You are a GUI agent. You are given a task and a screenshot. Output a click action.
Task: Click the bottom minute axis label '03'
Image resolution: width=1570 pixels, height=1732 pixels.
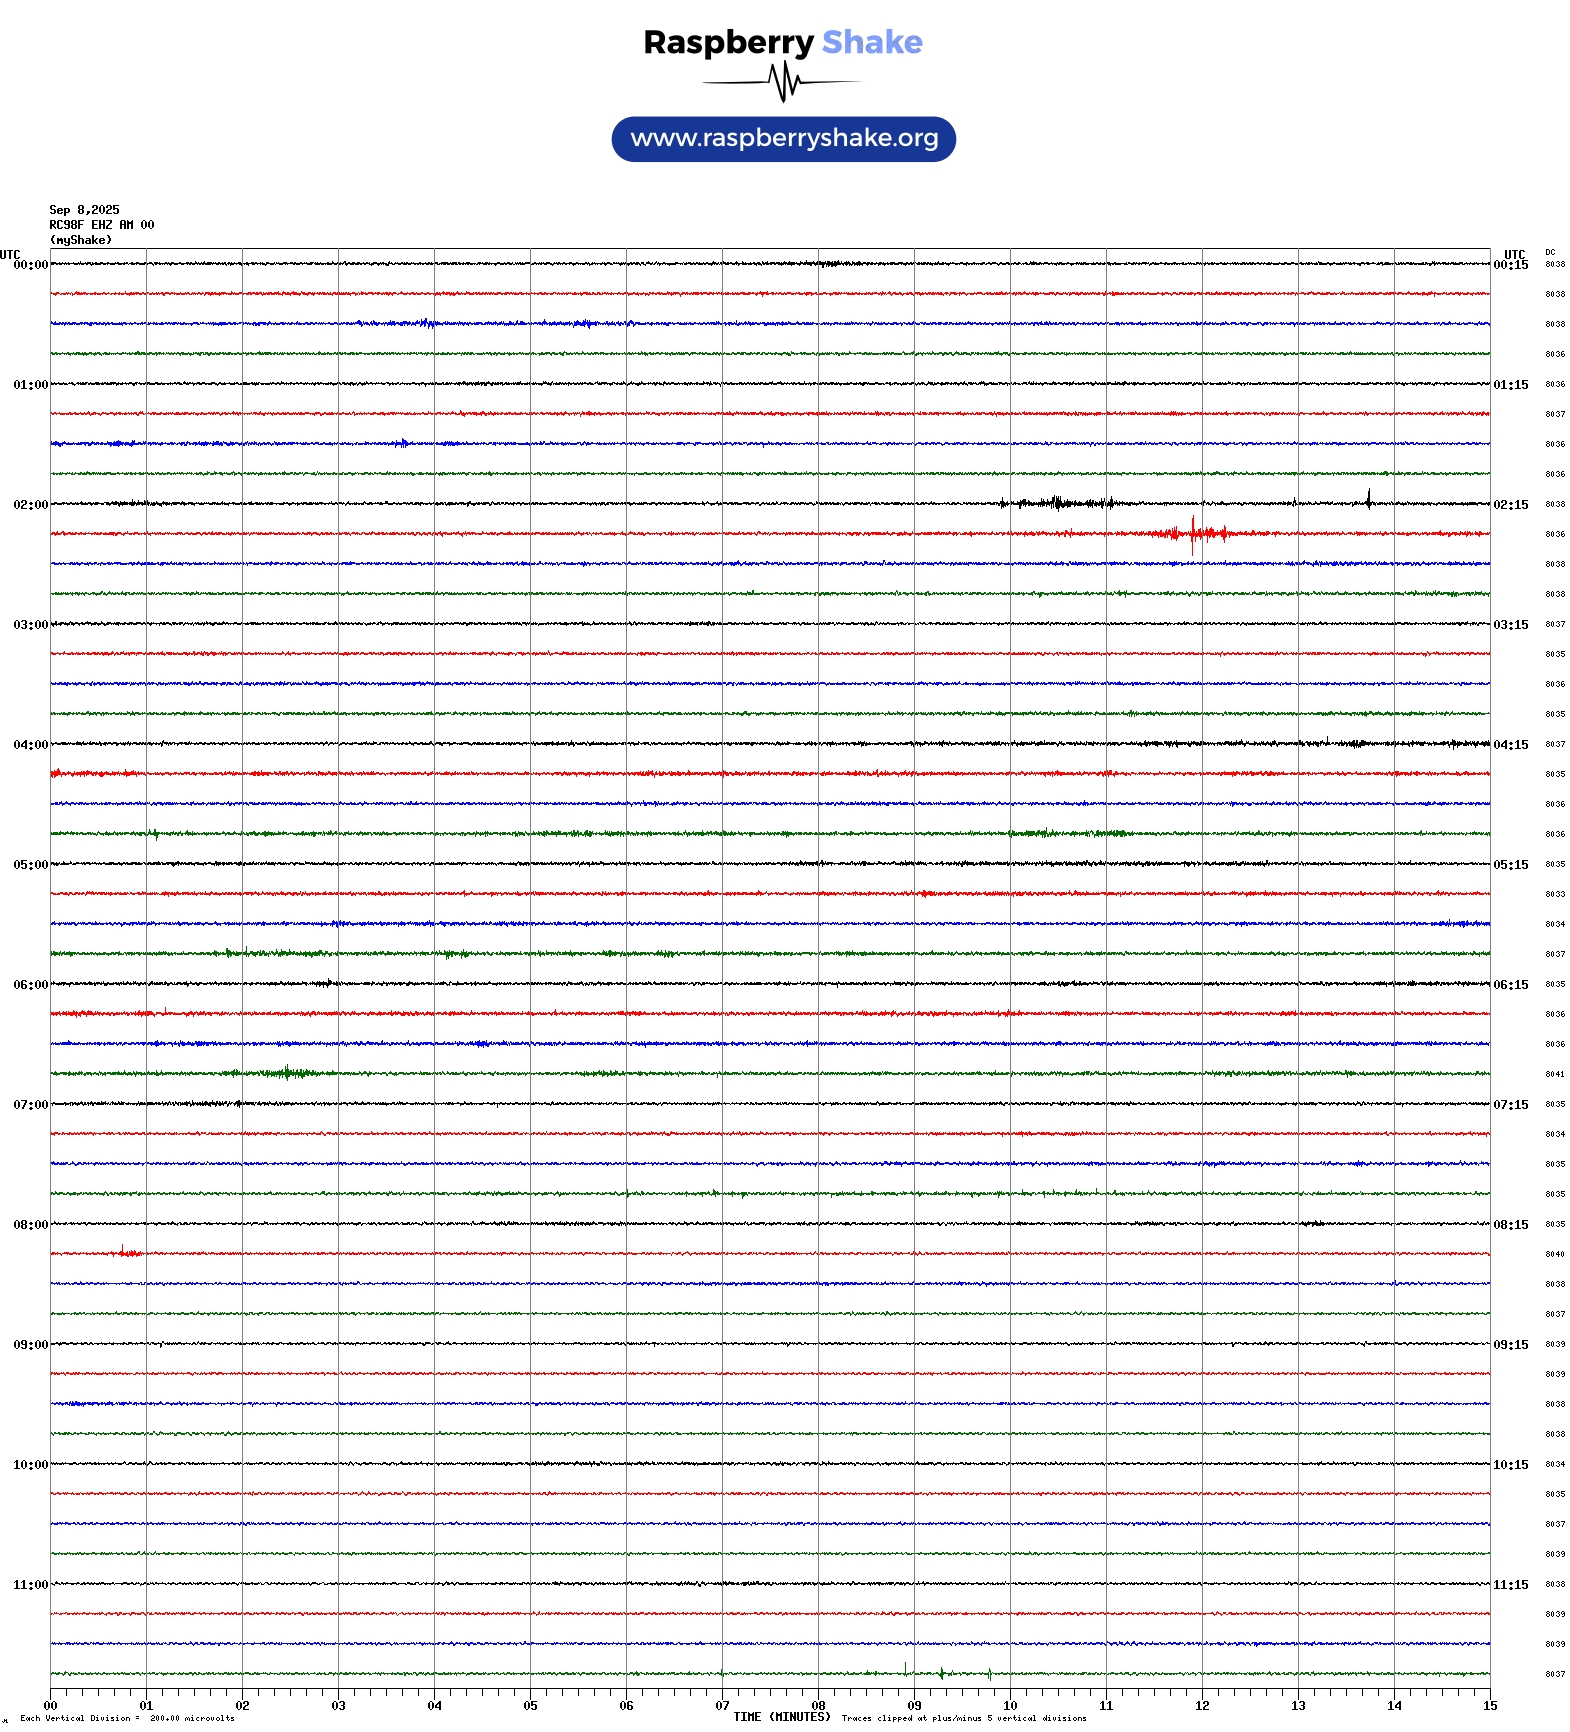(338, 1706)
